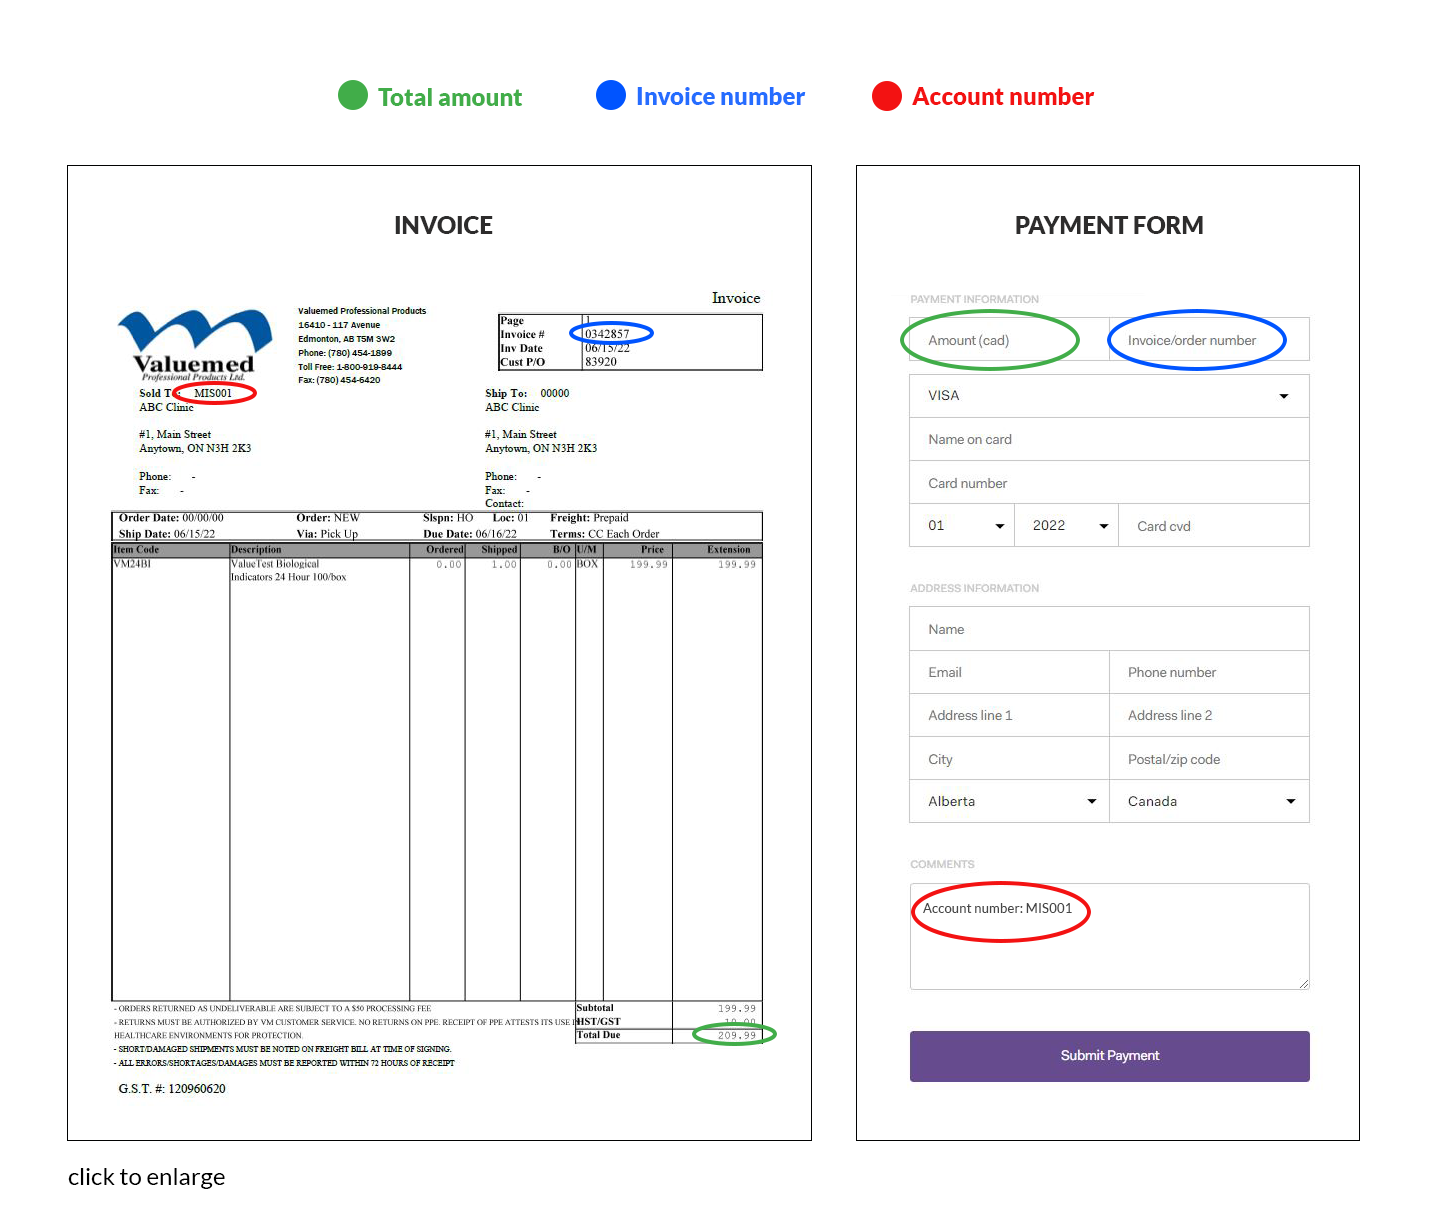This screenshot has height=1212, width=1432.
Task: Click the Name field under Address Information
Action: tap(1108, 629)
